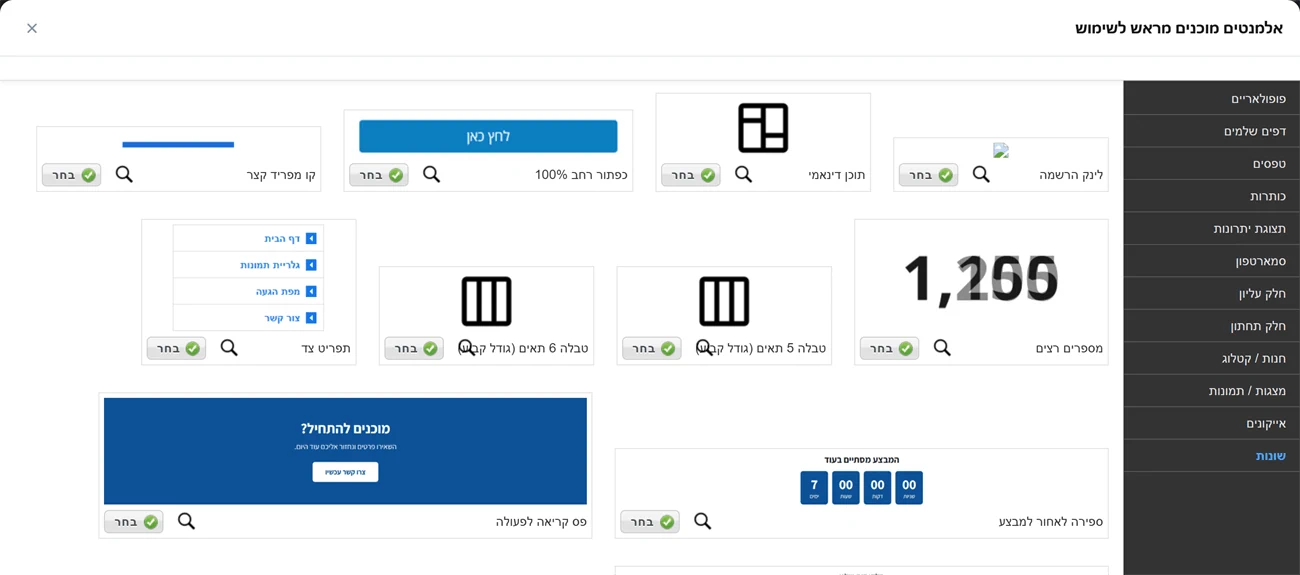Click the כפתור רחב 100% label text
The image size is (1300, 575).
pyautogui.click(x=581, y=175)
